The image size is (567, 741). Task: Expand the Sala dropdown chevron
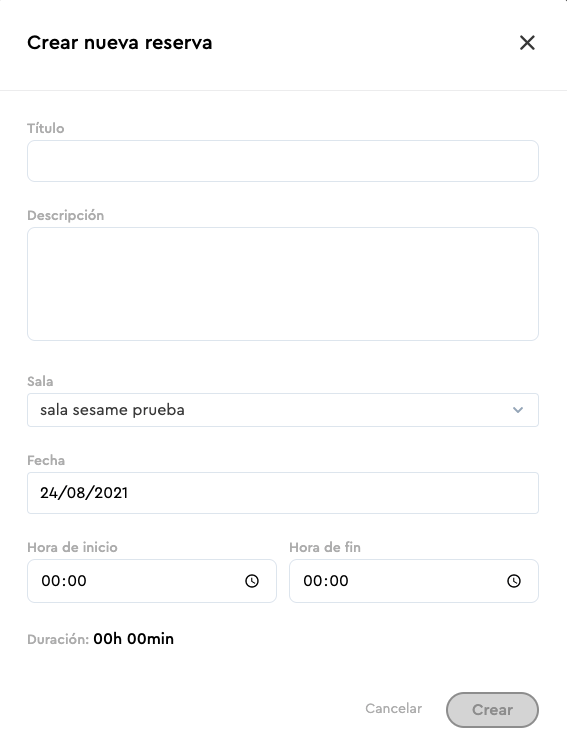pos(518,410)
